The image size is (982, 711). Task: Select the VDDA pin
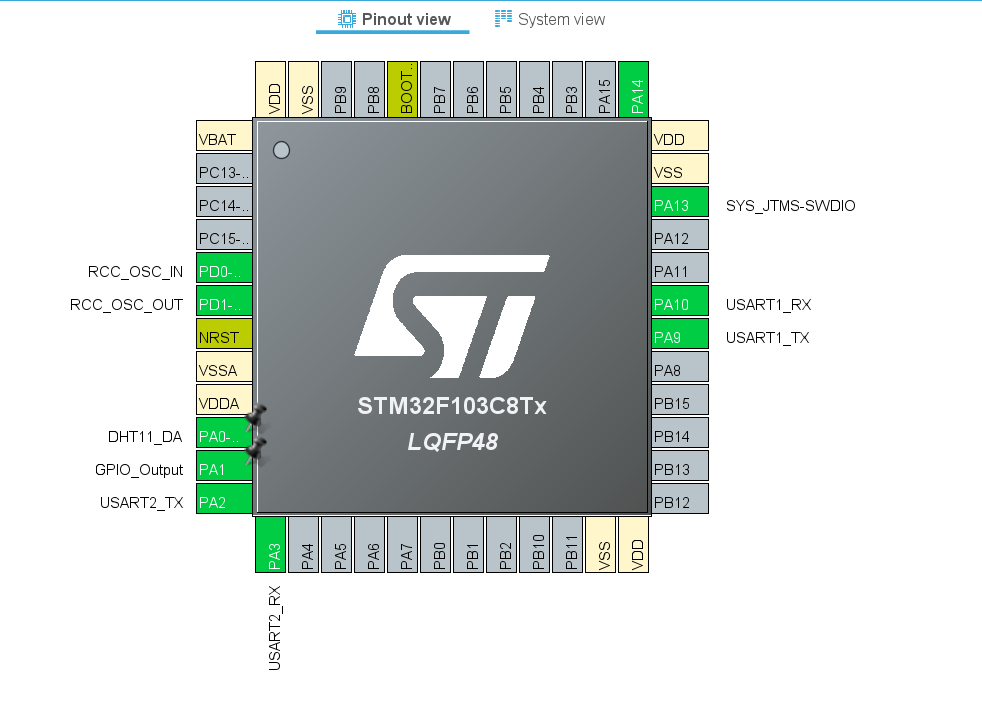coord(224,400)
